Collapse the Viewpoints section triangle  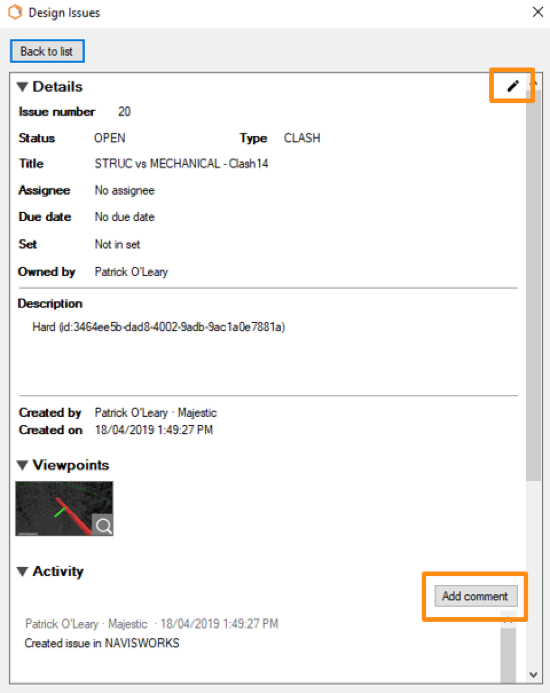tap(23, 465)
